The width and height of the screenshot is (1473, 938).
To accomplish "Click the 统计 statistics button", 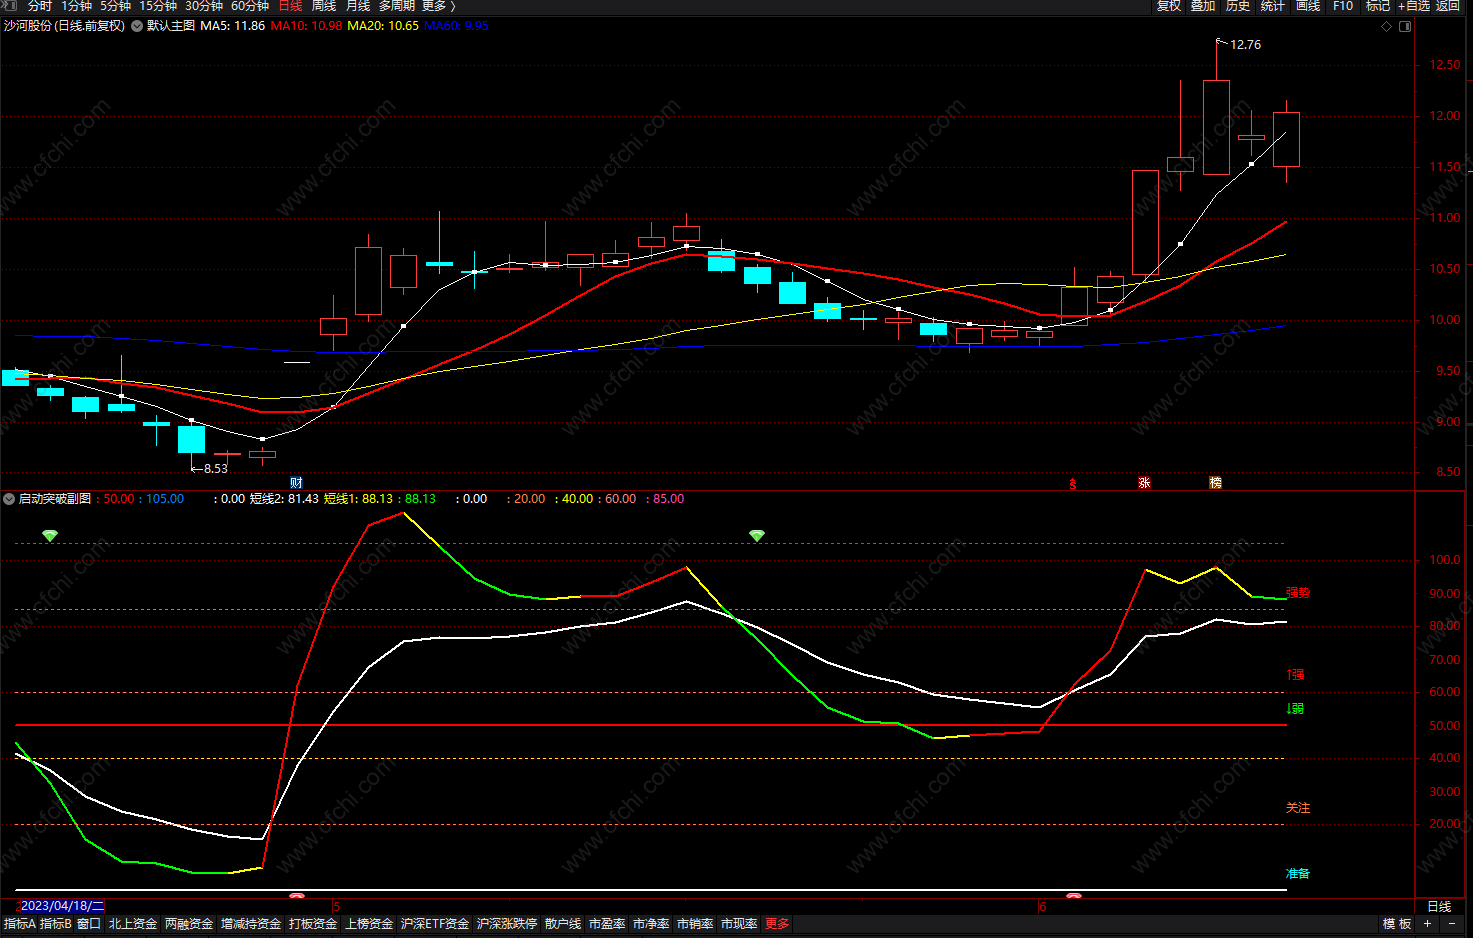I will tap(1273, 6).
